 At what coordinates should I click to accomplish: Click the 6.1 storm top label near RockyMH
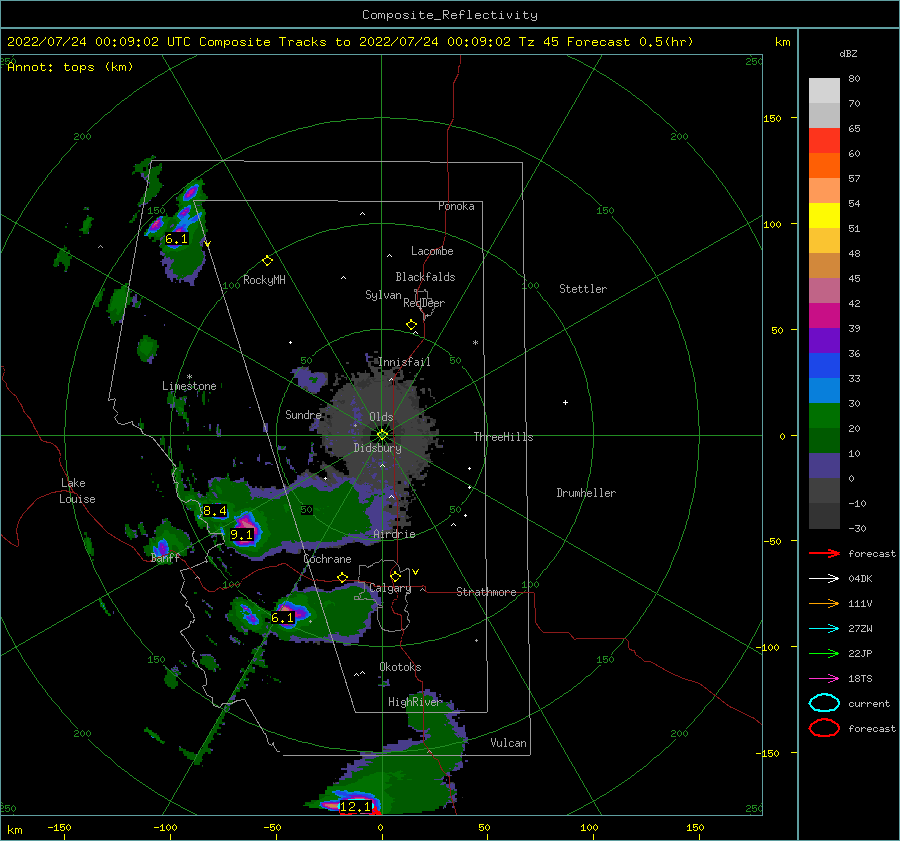(176, 239)
